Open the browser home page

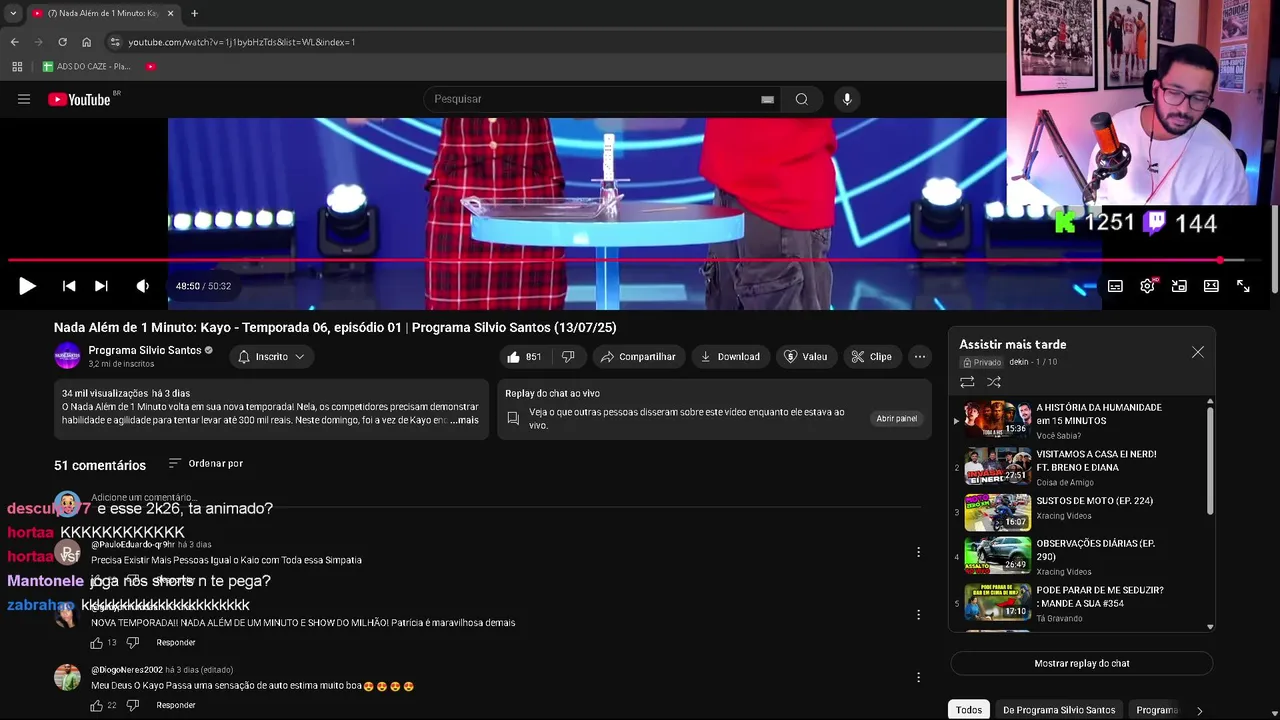(x=86, y=42)
